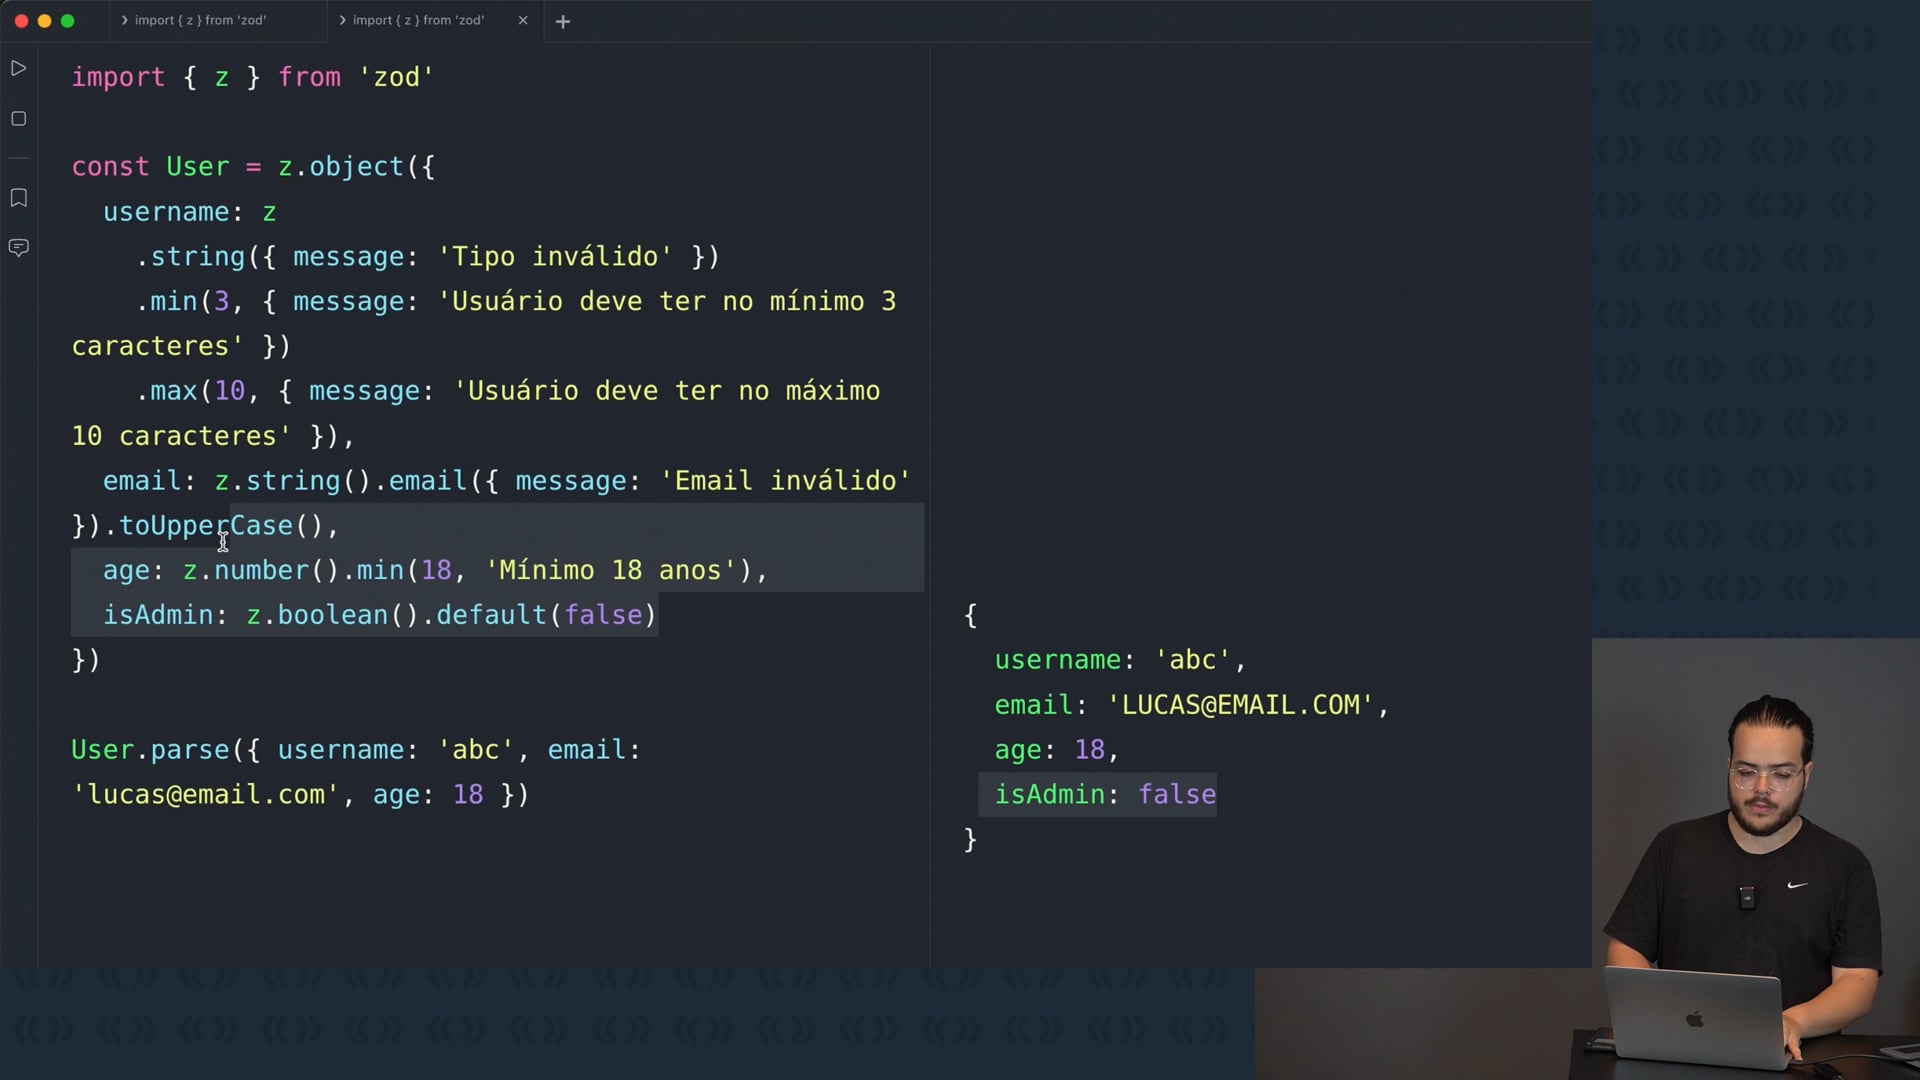Select the second 'import { z }' tab

(418, 20)
